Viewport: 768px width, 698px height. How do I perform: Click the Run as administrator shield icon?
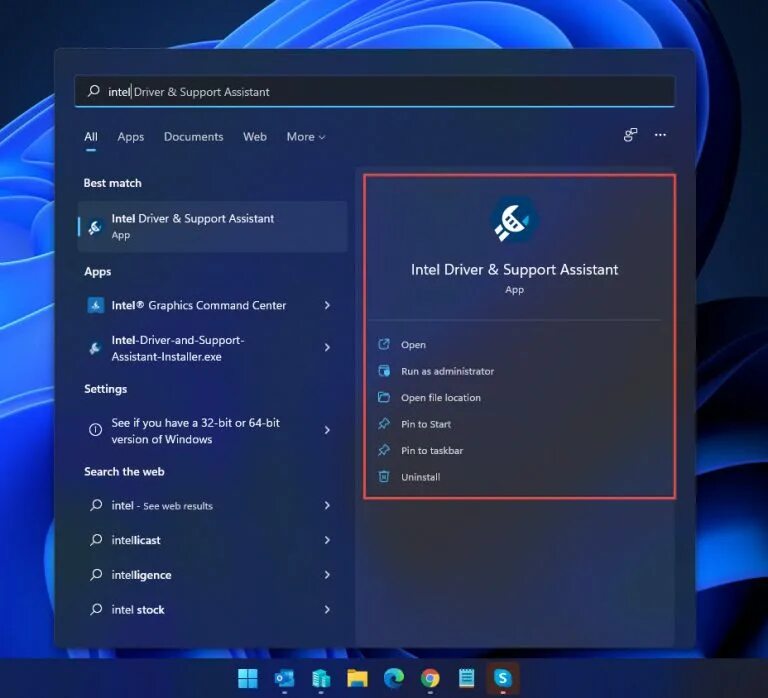coord(384,371)
